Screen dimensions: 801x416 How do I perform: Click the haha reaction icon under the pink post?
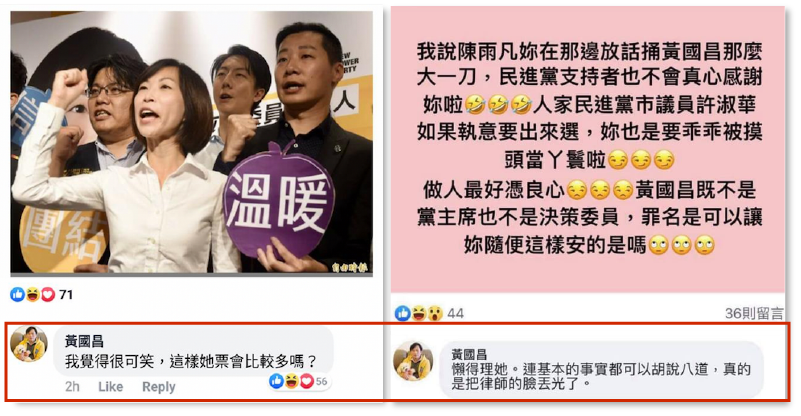point(419,313)
